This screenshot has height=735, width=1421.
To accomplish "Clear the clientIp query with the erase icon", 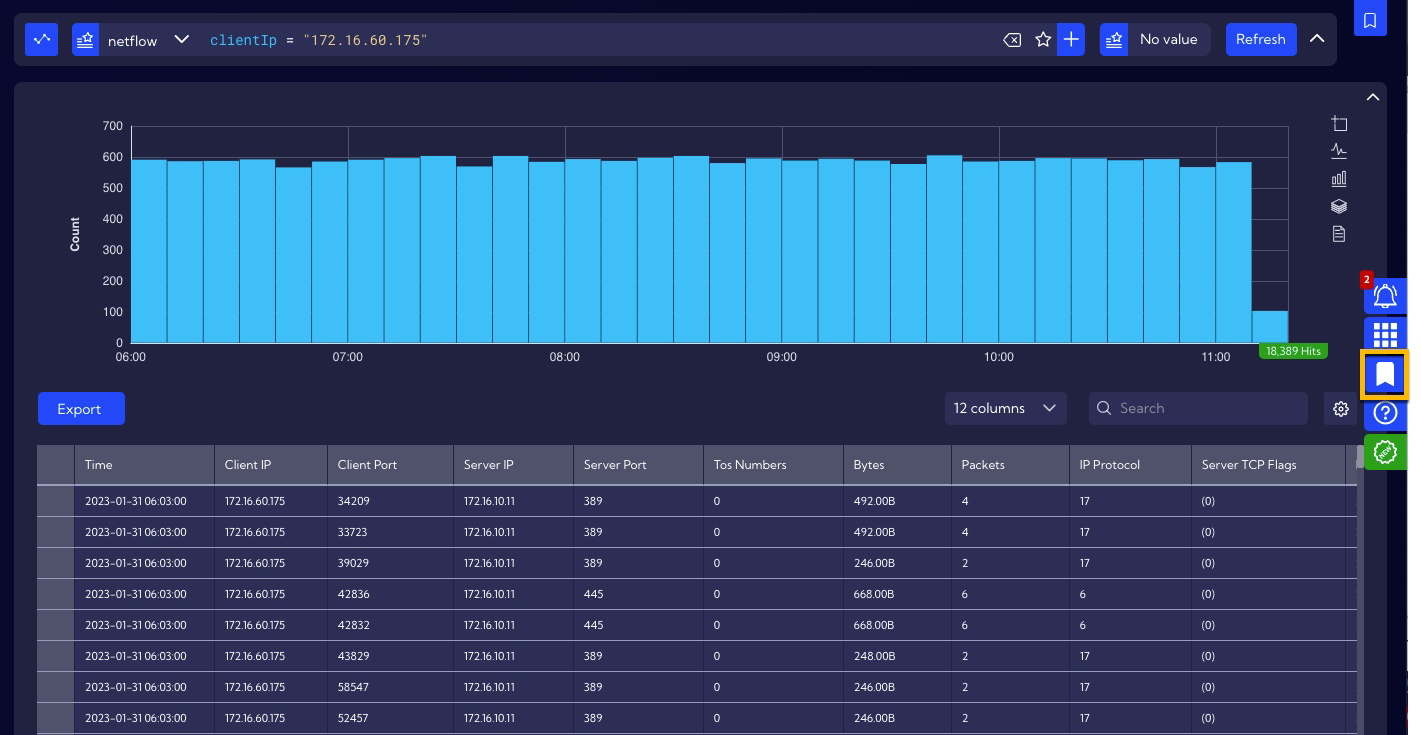I will tap(1012, 40).
